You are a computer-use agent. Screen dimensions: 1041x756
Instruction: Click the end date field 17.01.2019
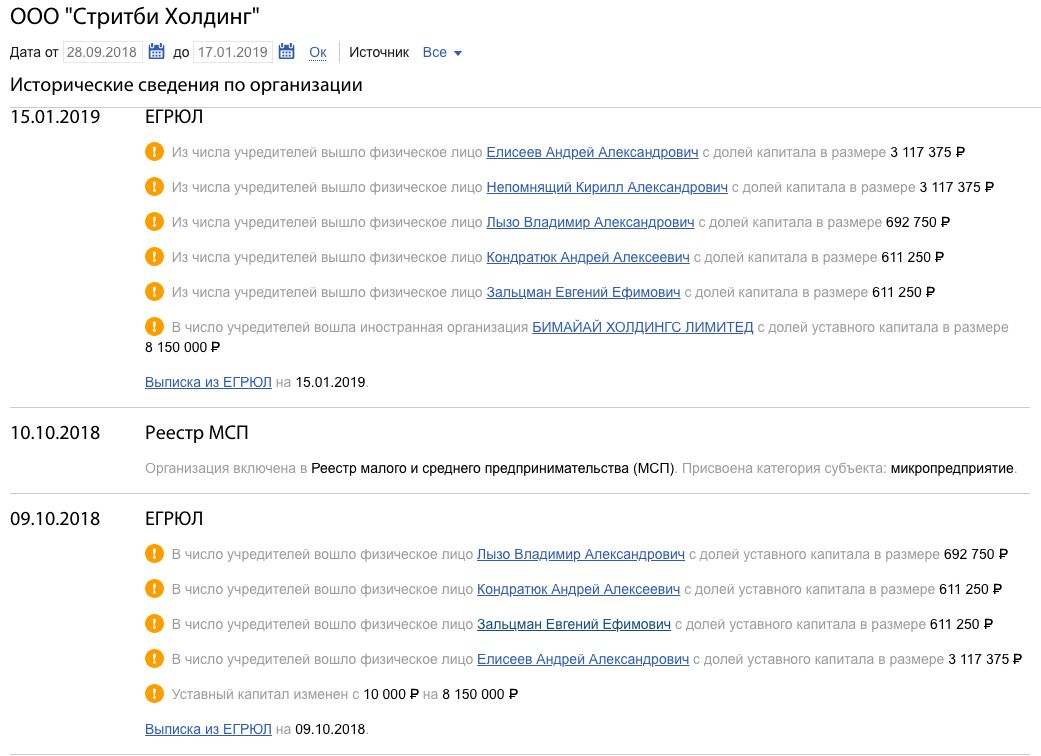(233, 52)
